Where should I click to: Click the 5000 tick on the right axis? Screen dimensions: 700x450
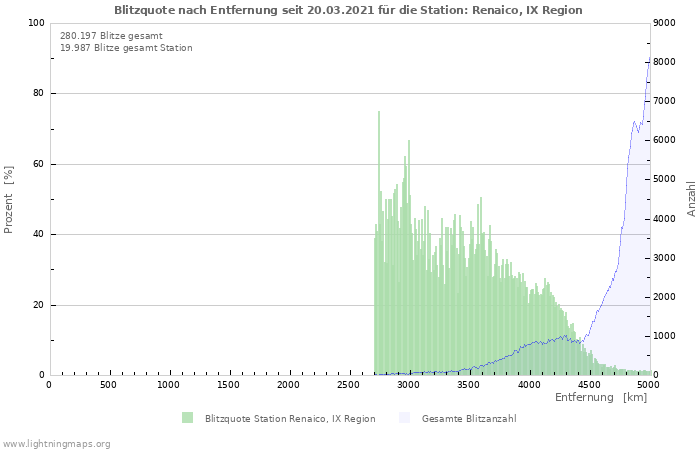pos(667,180)
